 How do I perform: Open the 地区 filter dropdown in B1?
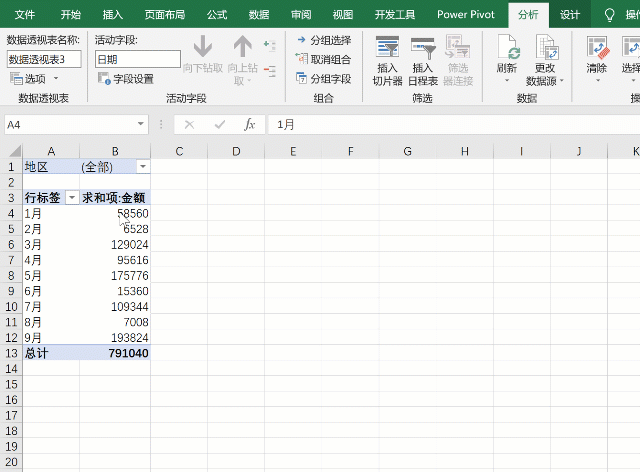[x=143, y=167]
